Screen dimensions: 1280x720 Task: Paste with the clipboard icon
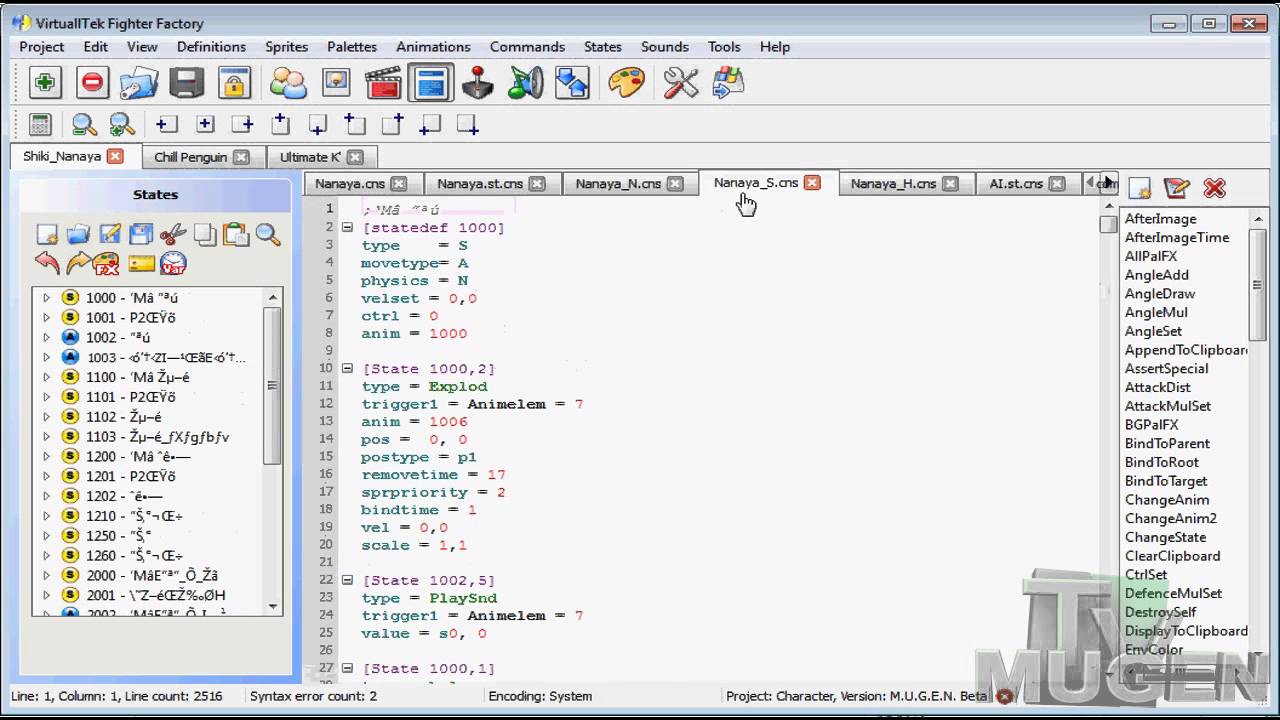[236, 235]
